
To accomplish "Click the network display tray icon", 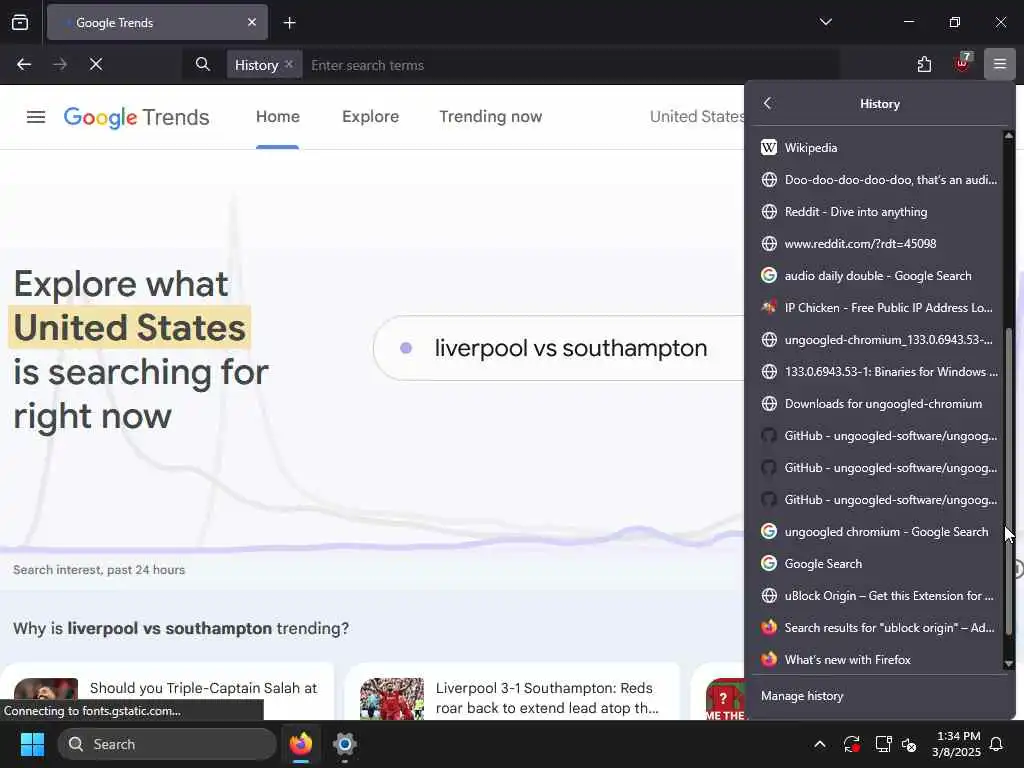I will click(883, 744).
